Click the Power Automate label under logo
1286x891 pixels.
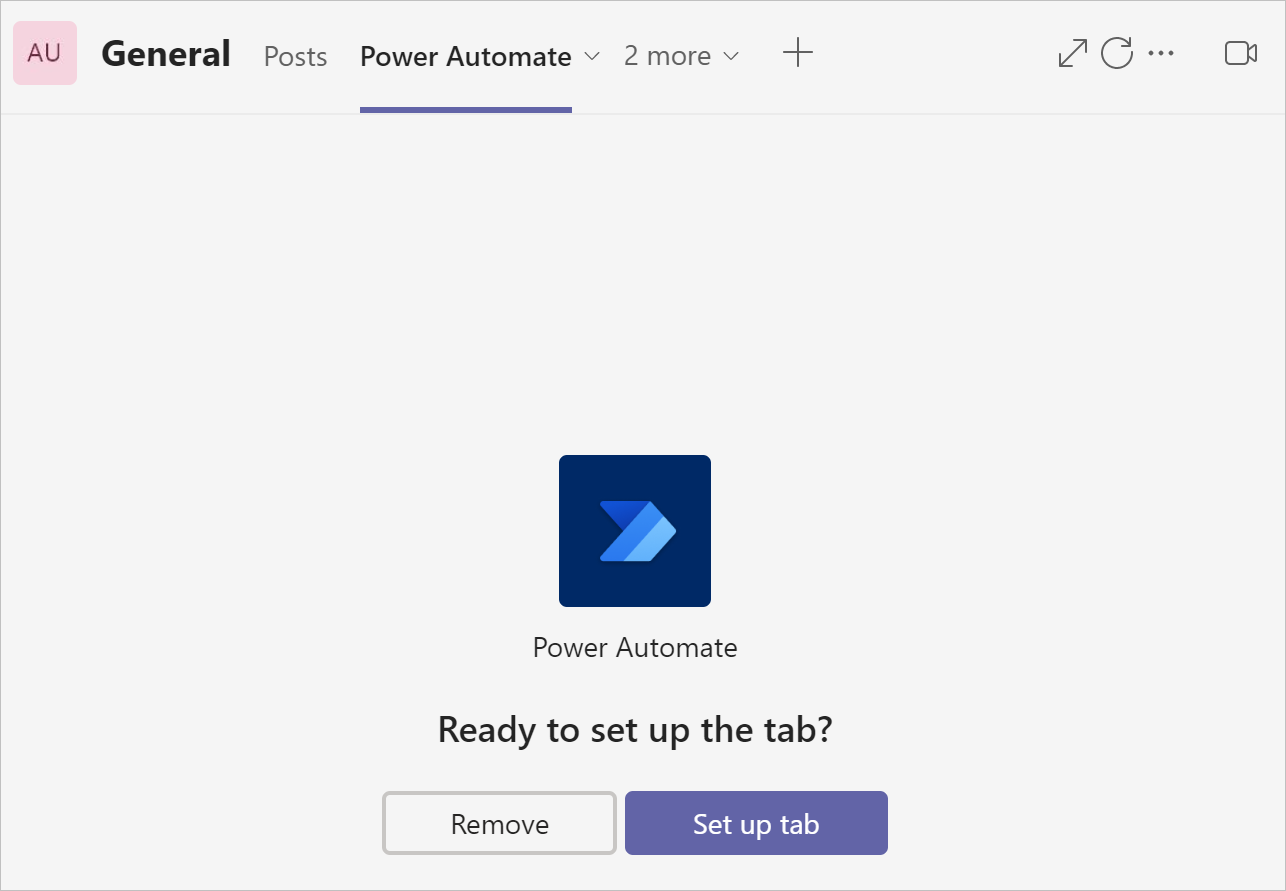[635, 648]
